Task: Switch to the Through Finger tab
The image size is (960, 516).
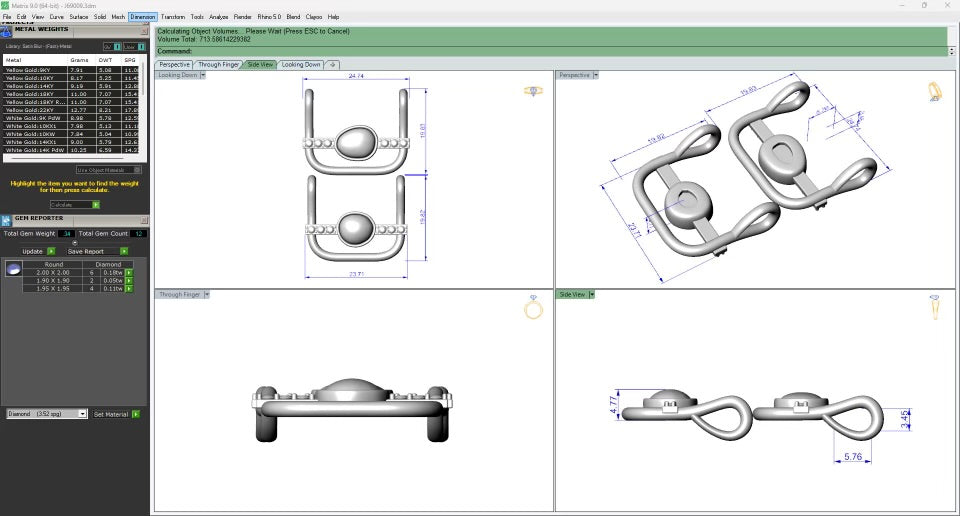Action: (x=218, y=64)
